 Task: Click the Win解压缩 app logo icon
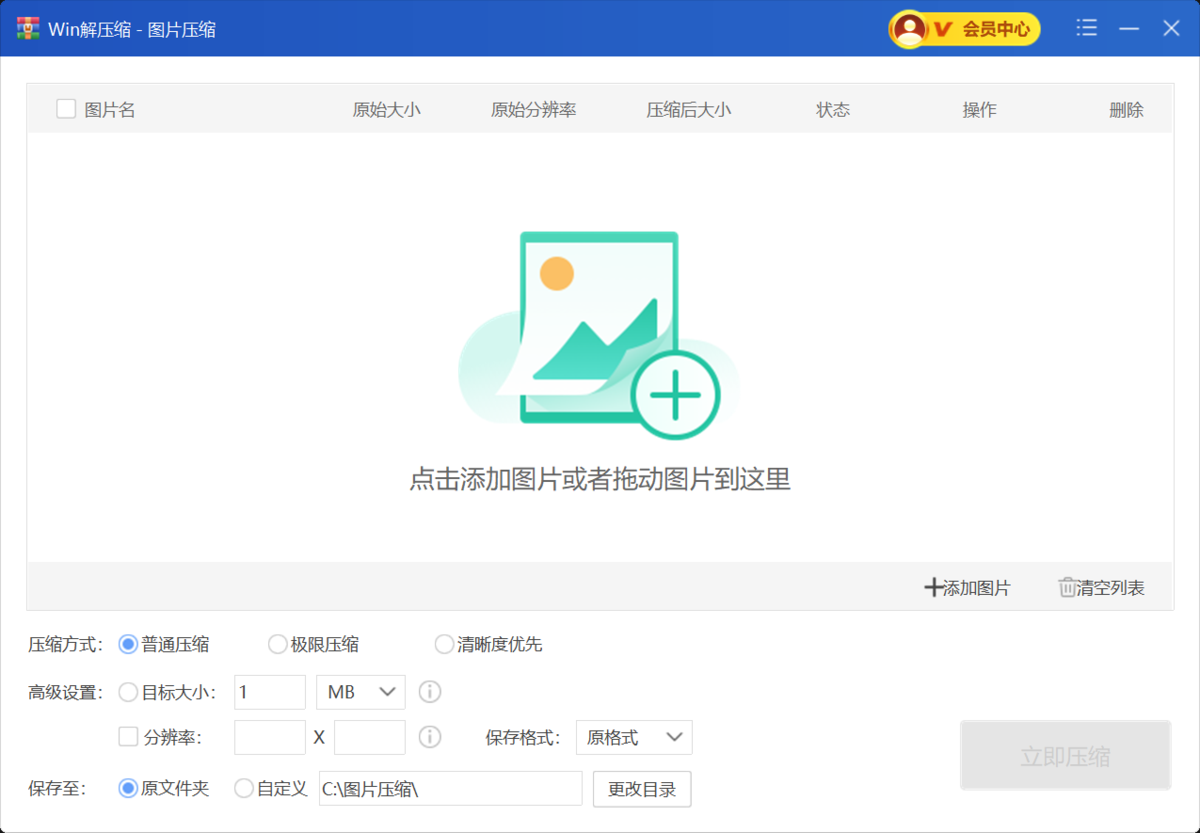click(x=28, y=29)
